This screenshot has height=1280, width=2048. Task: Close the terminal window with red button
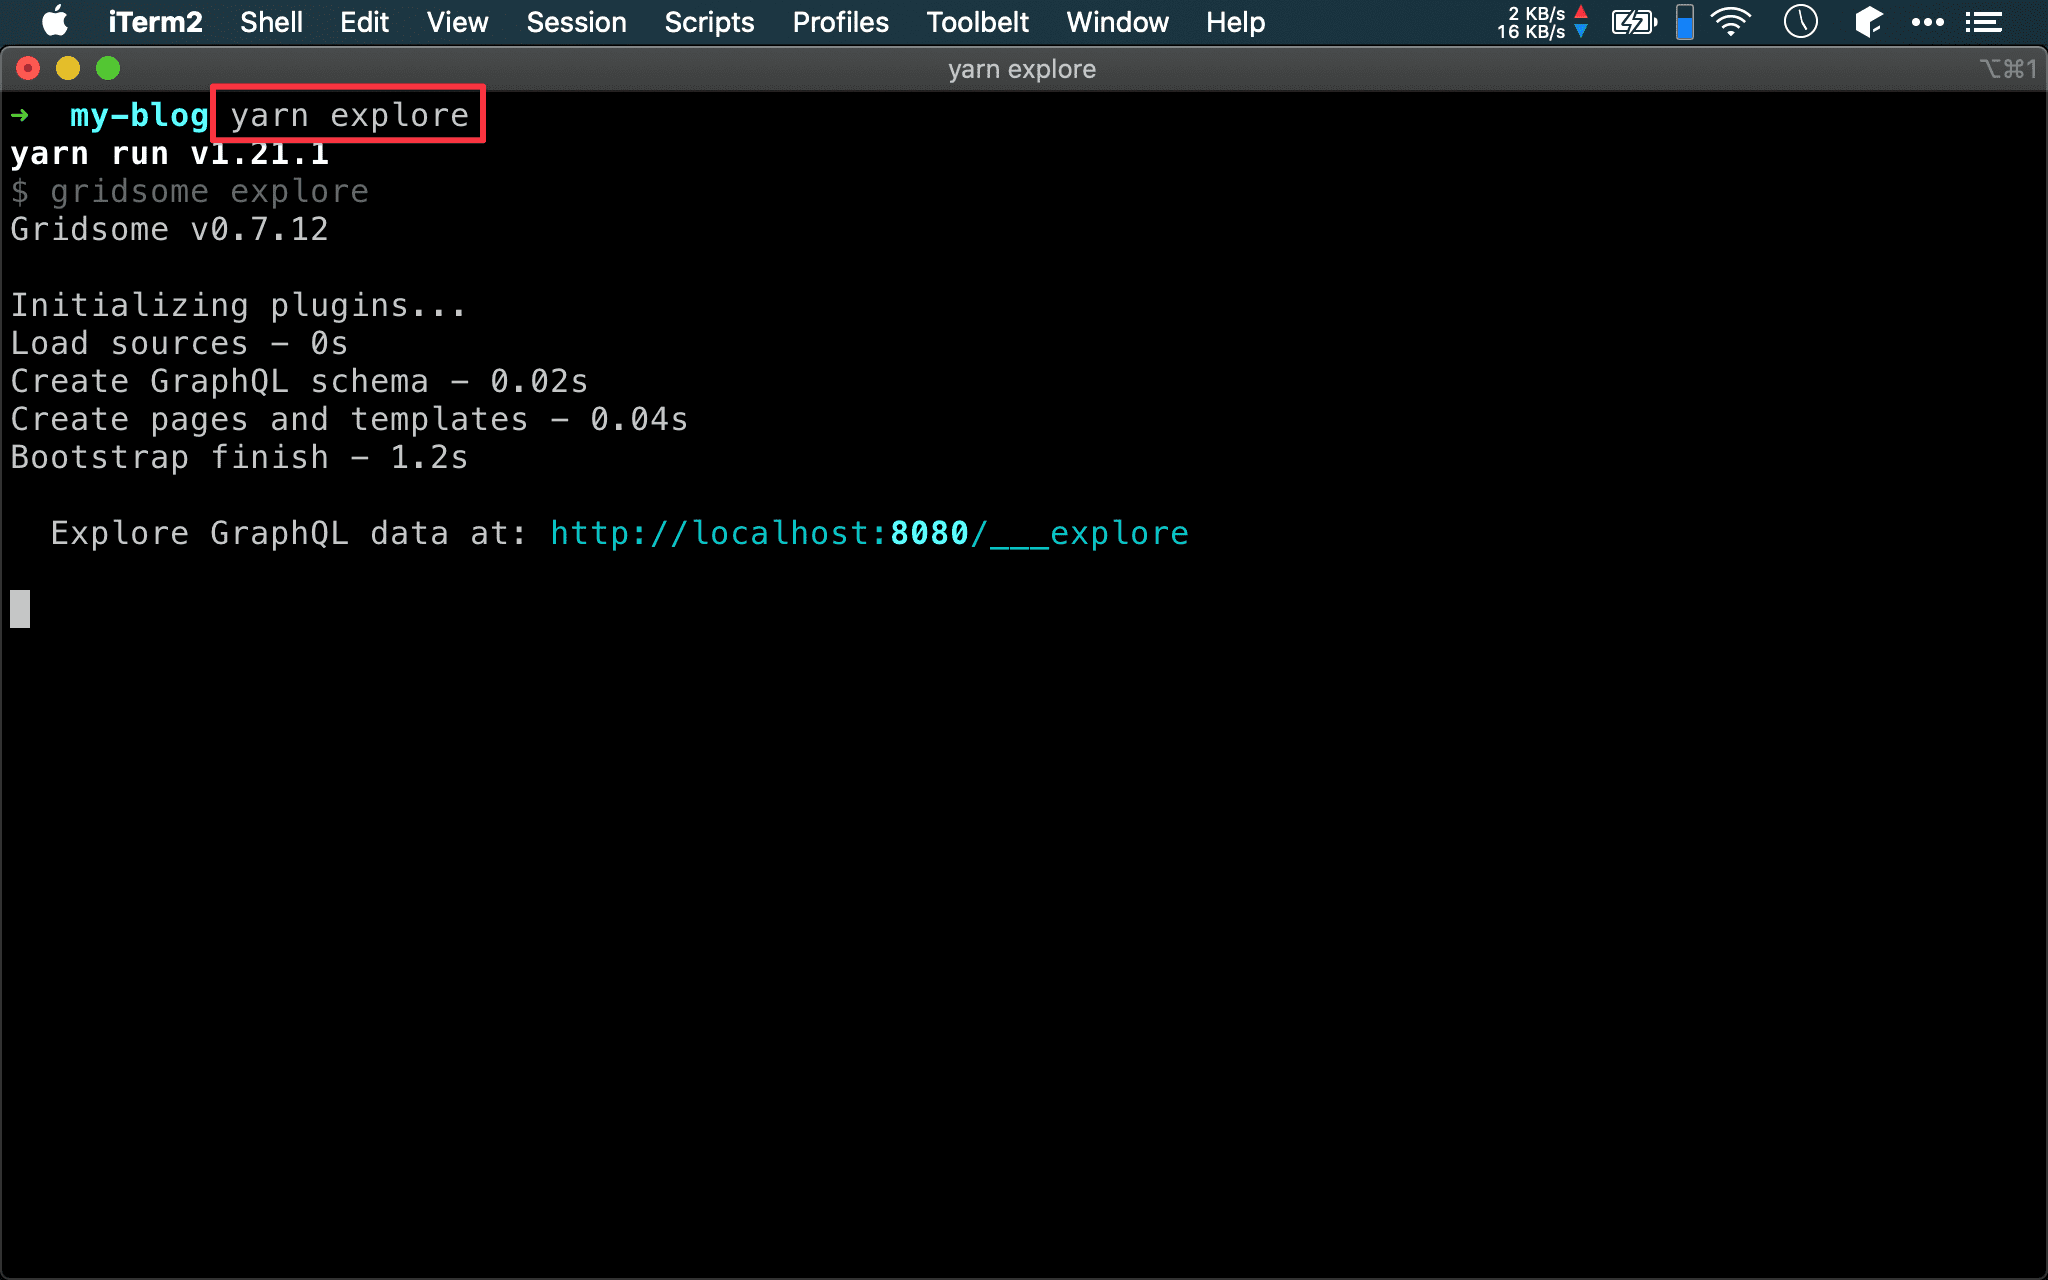tap(28, 68)
